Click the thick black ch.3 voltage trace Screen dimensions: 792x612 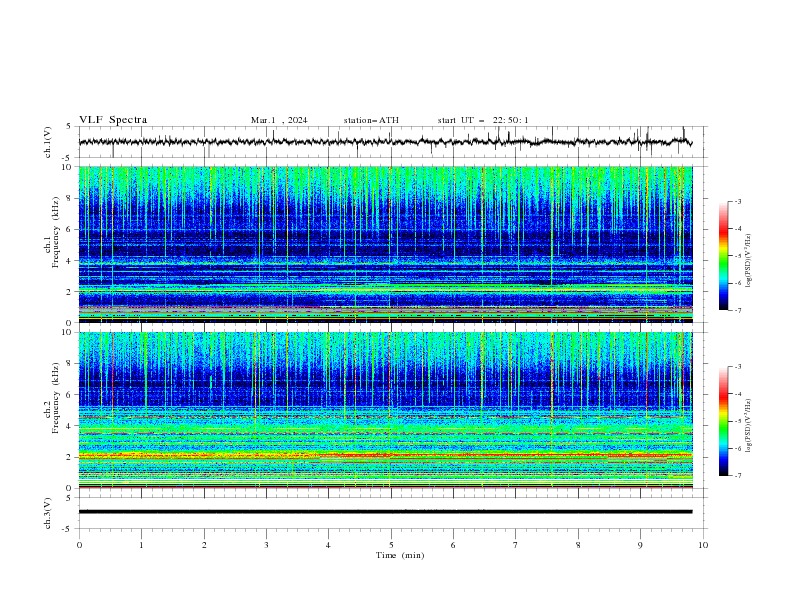(385, 512)
